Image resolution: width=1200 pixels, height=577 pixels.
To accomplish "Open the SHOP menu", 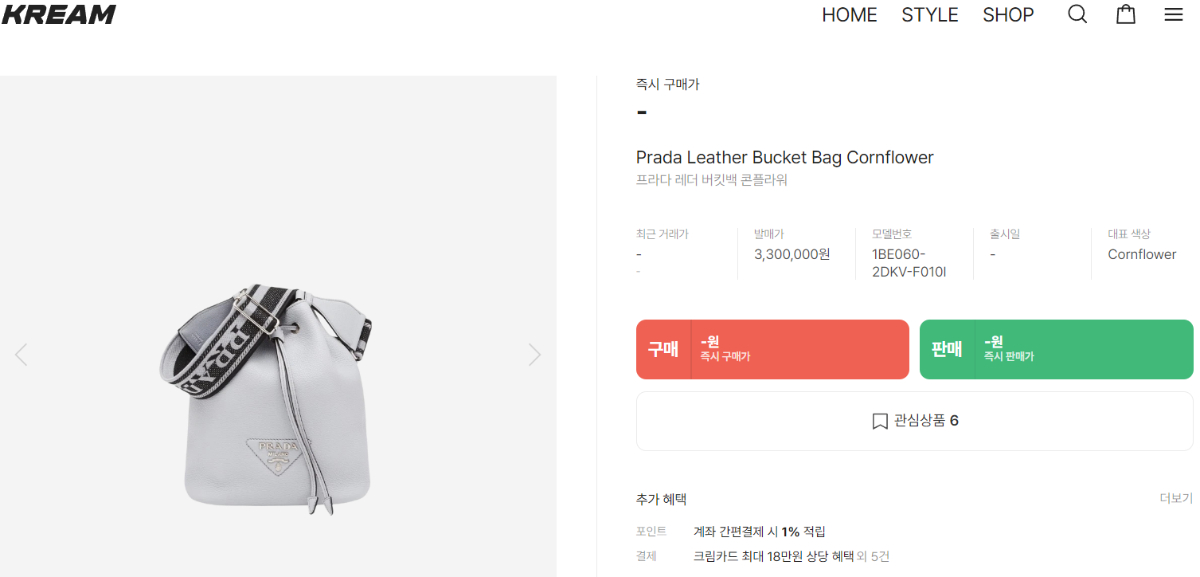I will (1008, 15).
